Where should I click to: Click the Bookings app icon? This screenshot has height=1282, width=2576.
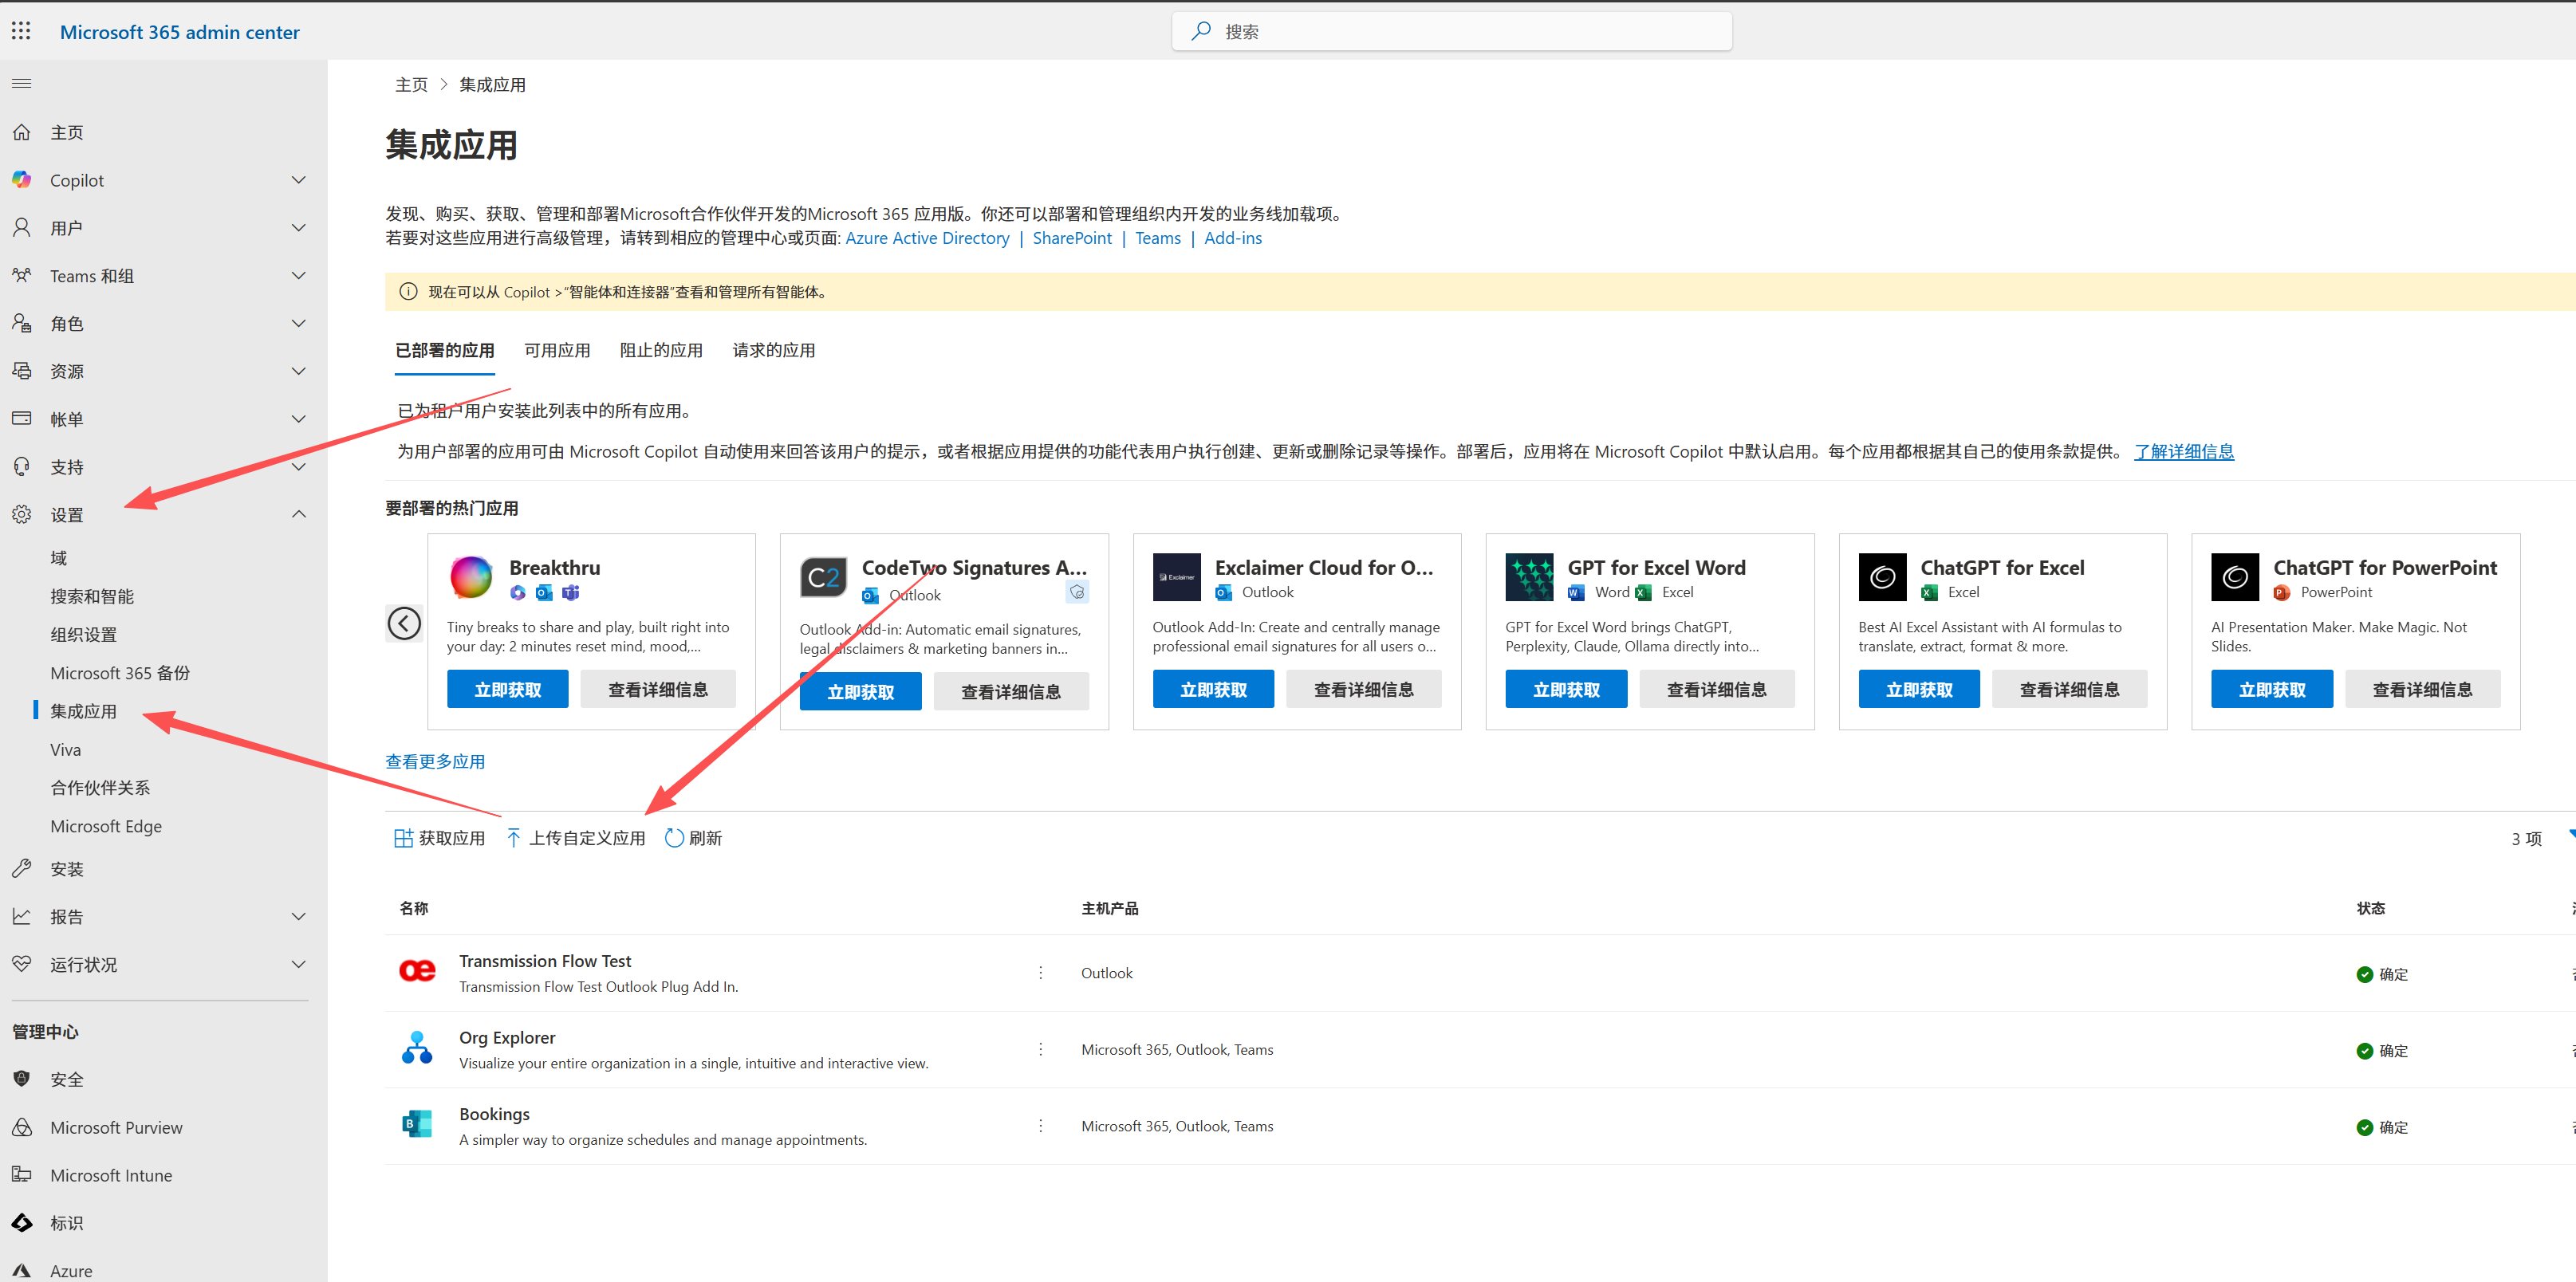coord(417,1125)
